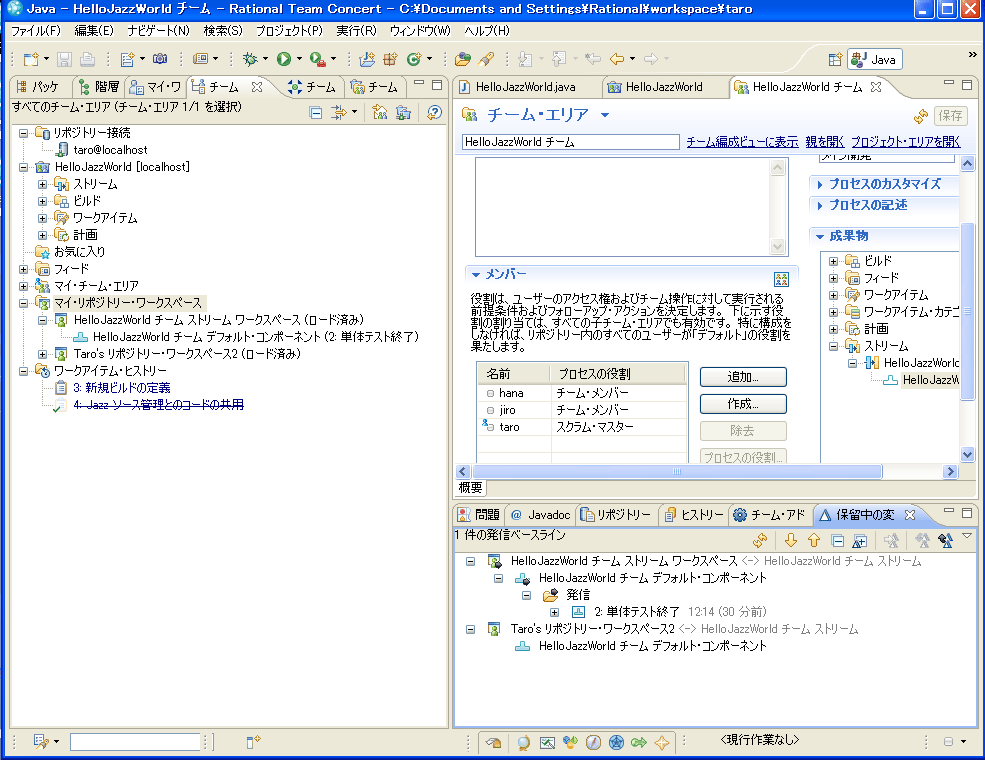The height and width of the screenshot is (760, 985).
Task: Click the team invitation icon in メンバー header
Action: tap(781, 280)
